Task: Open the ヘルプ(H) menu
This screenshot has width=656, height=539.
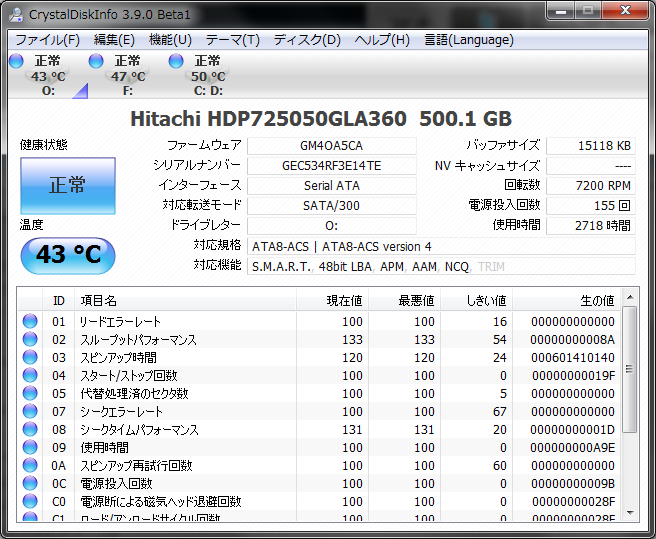Action: 382,40
